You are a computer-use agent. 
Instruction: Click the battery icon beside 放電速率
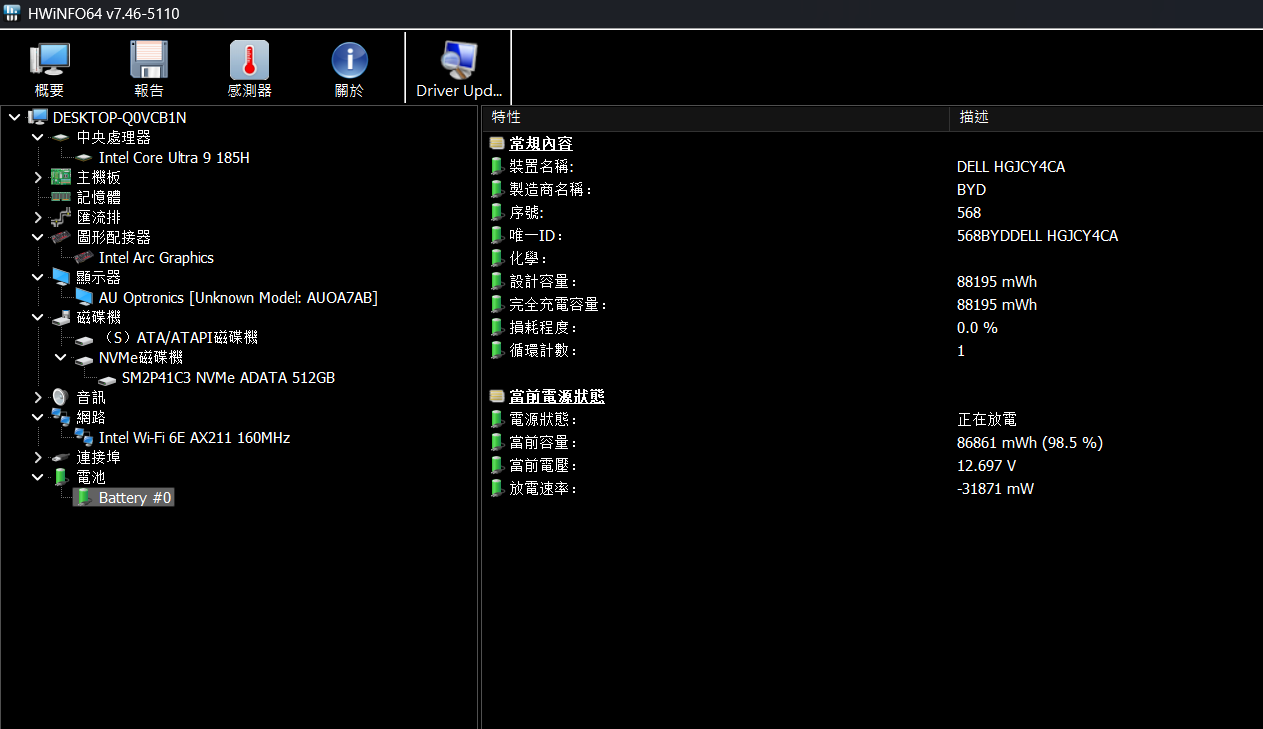[x=497, y=488]
